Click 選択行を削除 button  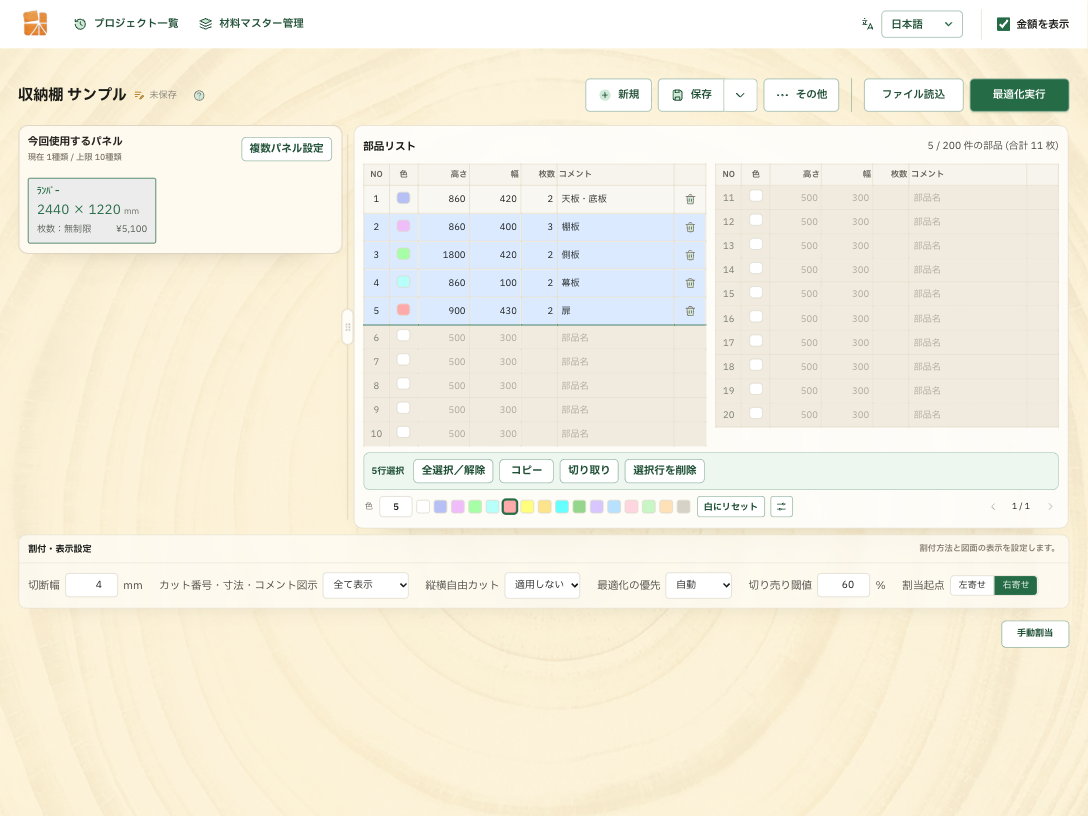coord(665,470)
